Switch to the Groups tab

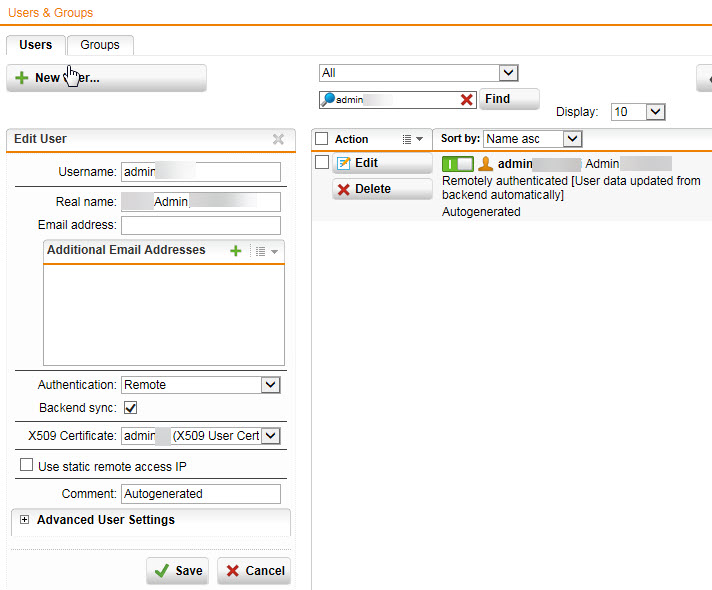point(100,45)
